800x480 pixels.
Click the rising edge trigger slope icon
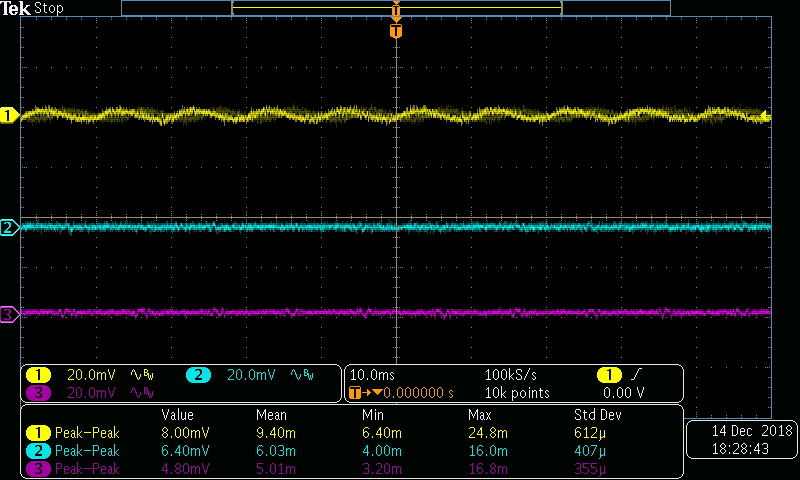coord(635,375)
